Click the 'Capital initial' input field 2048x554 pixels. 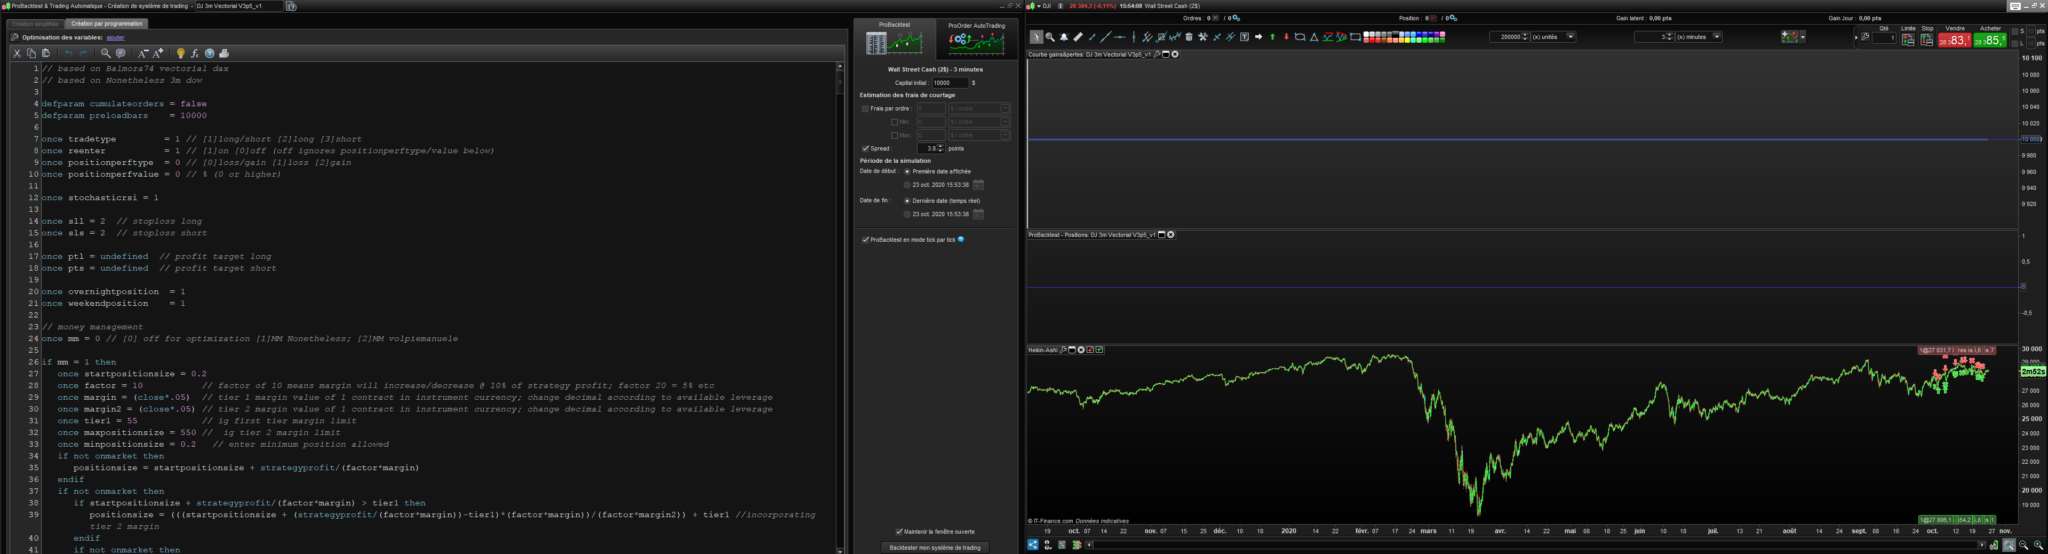[x=948, y=83]
